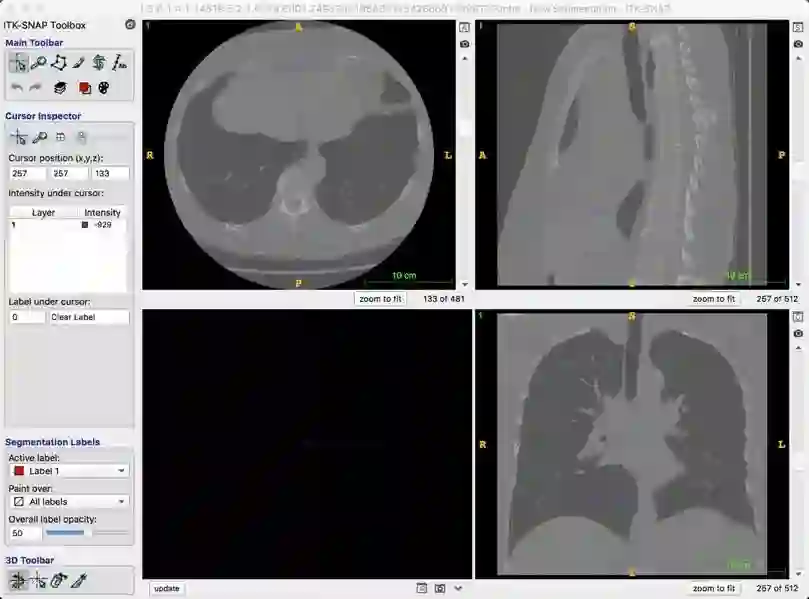The width and height of the screenshot is (809, 599).
Task: Open the Color Map palette icon
Action: coord(104,88)
